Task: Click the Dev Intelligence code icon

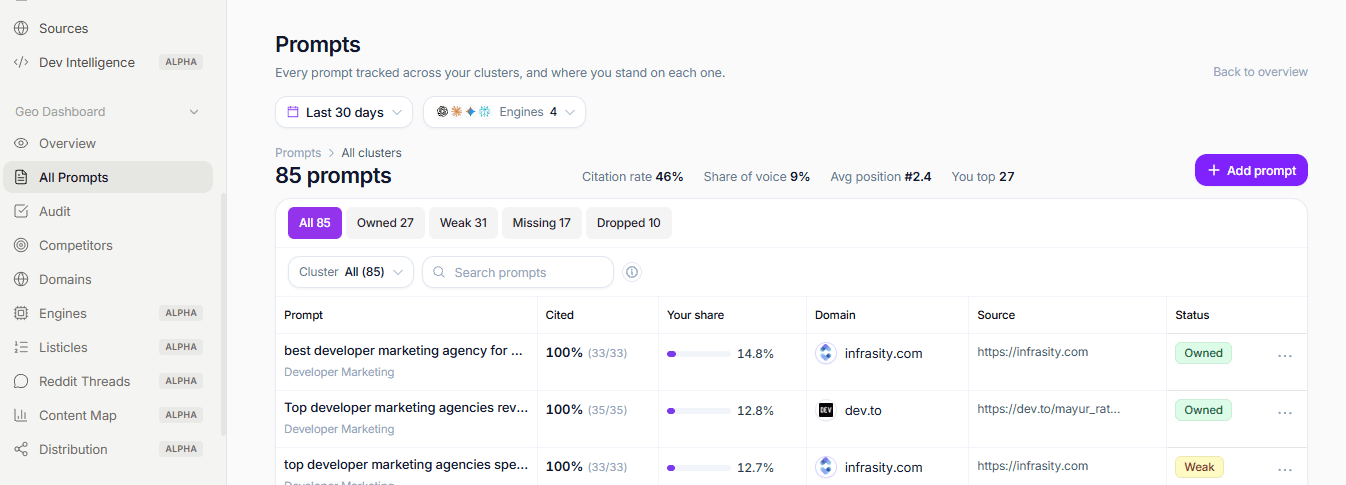Action: 21,62
